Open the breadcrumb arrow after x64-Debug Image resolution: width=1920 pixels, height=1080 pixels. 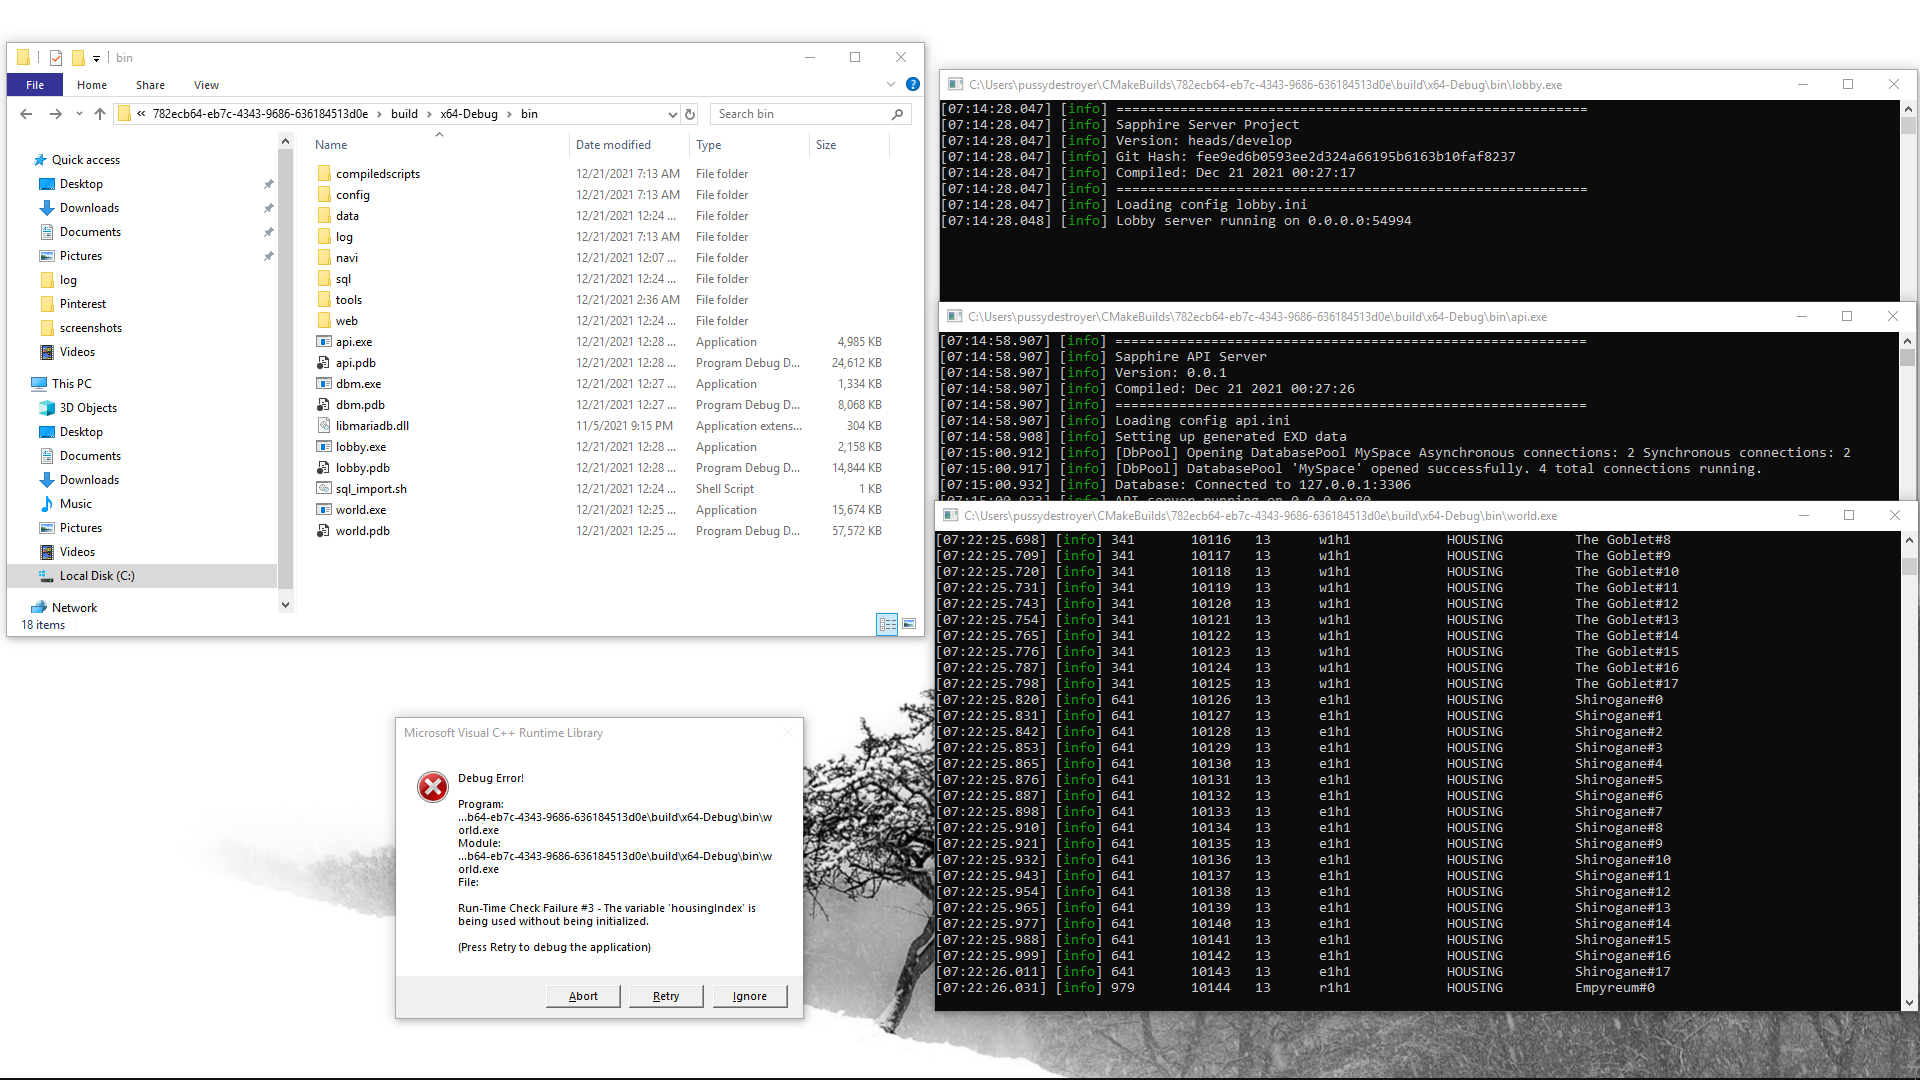pos(512,114)
